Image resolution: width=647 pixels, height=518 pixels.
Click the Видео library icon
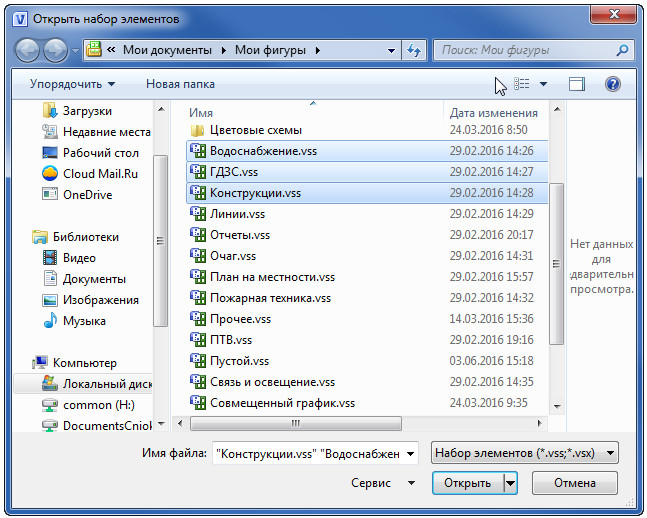pos(50,258)
